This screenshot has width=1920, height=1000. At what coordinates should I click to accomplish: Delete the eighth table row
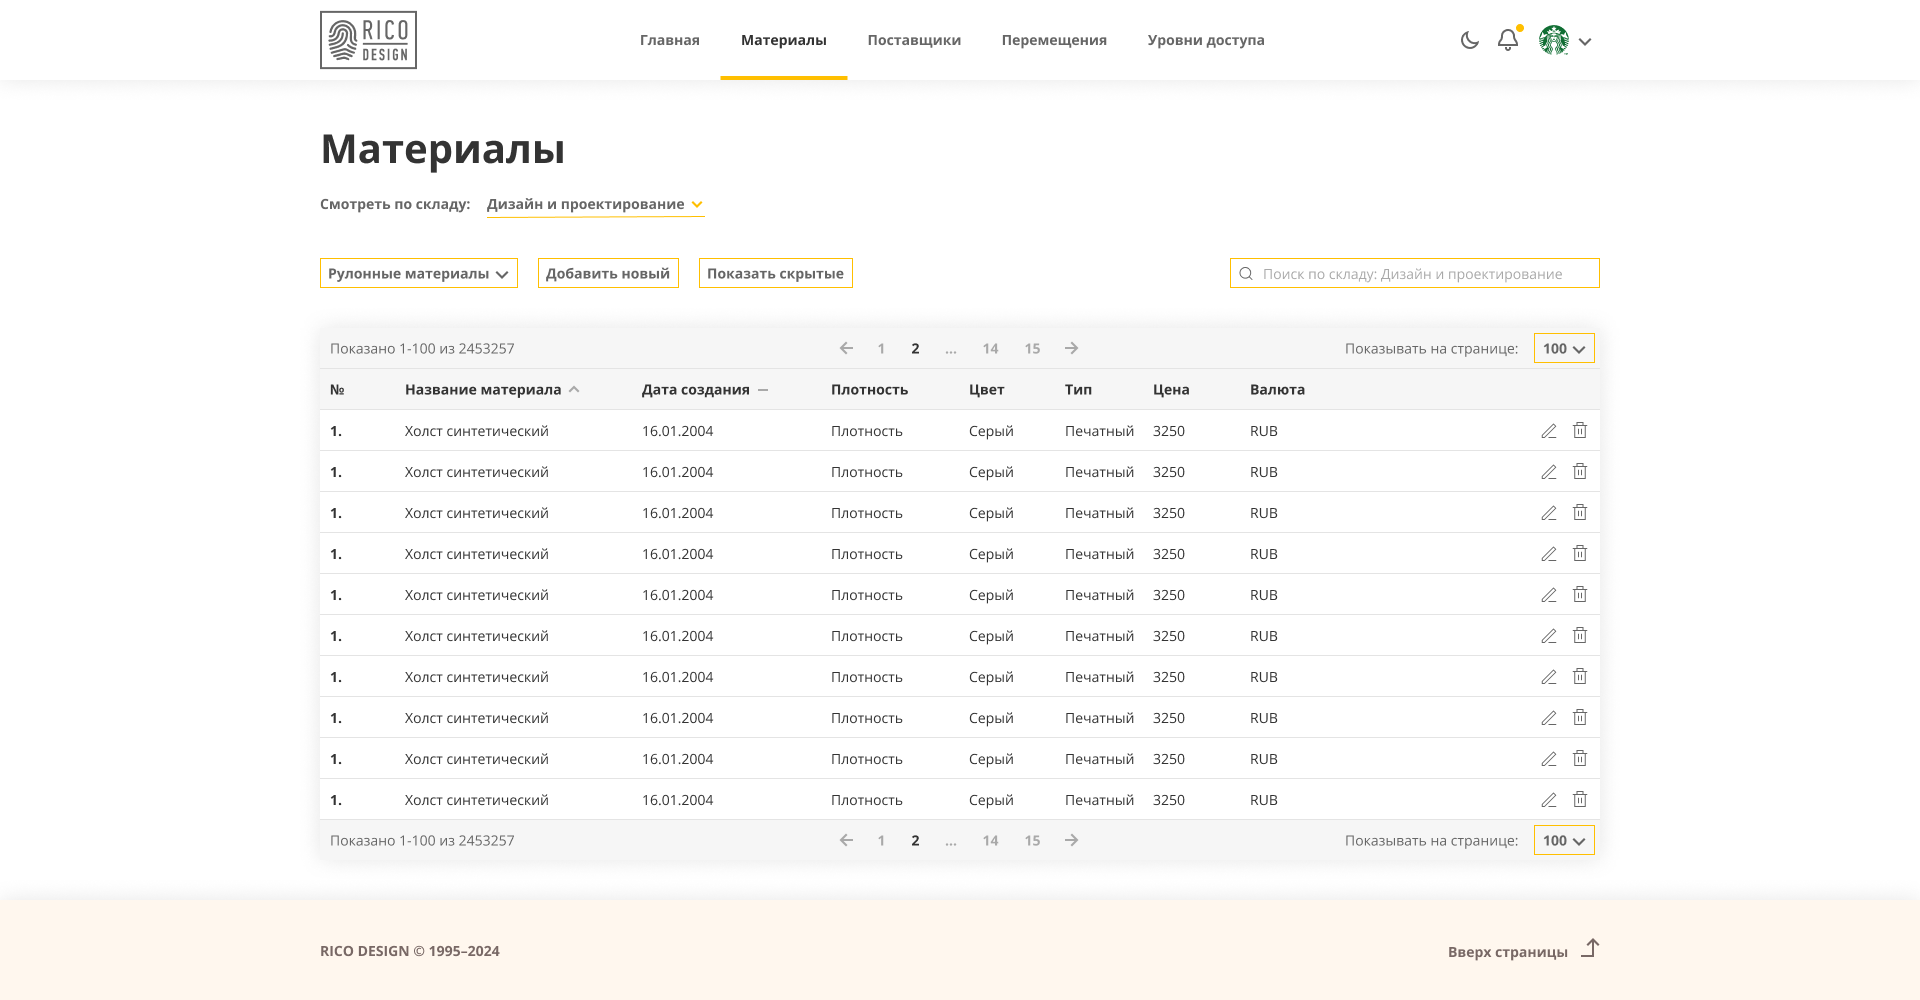[x=1580, y=717]
